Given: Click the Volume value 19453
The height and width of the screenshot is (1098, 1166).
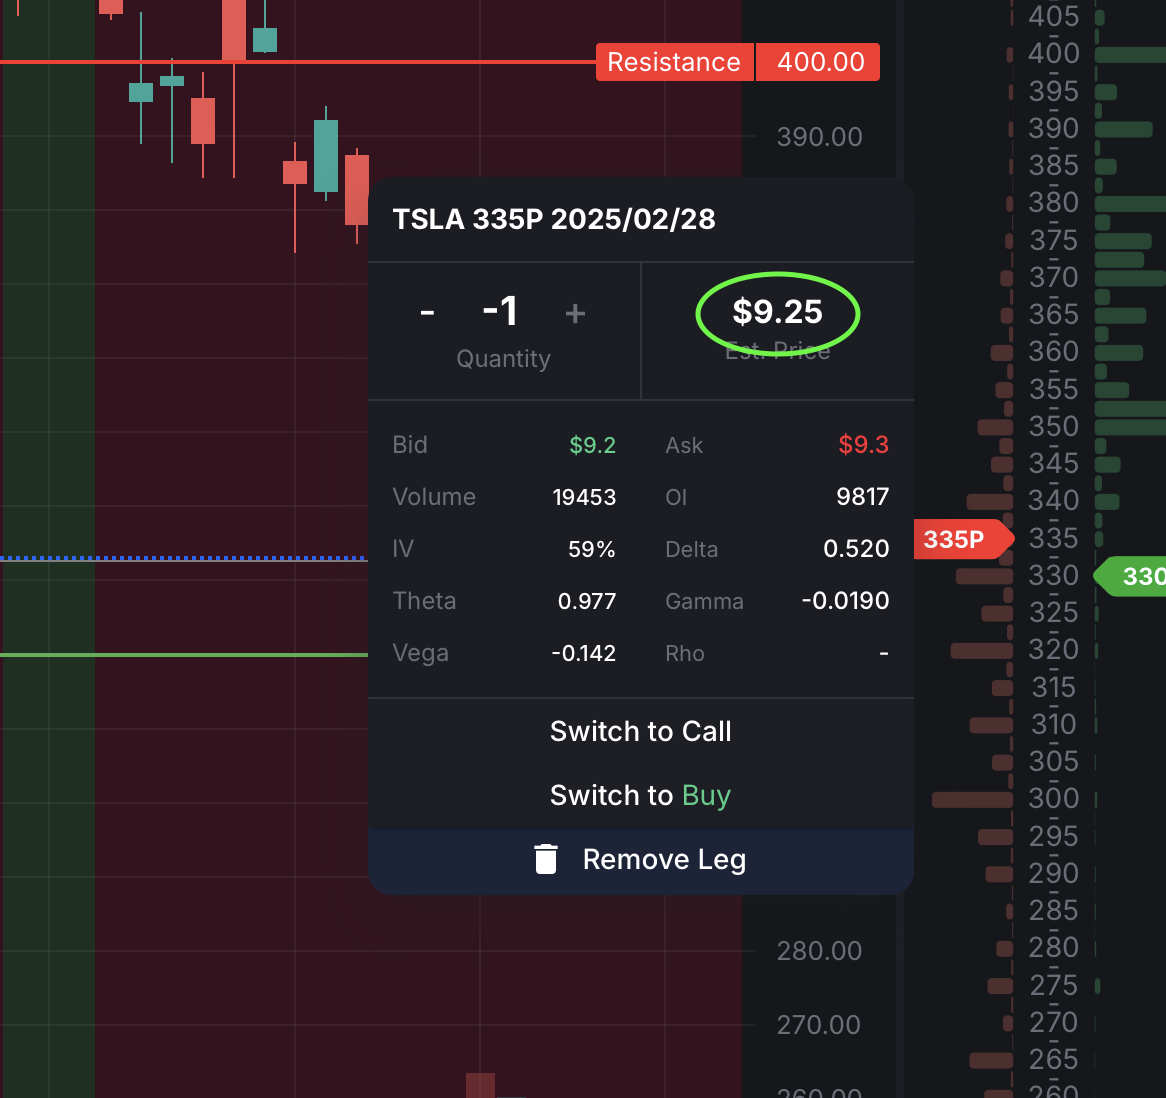Looking at the screenshot, I should pos(584,497).
